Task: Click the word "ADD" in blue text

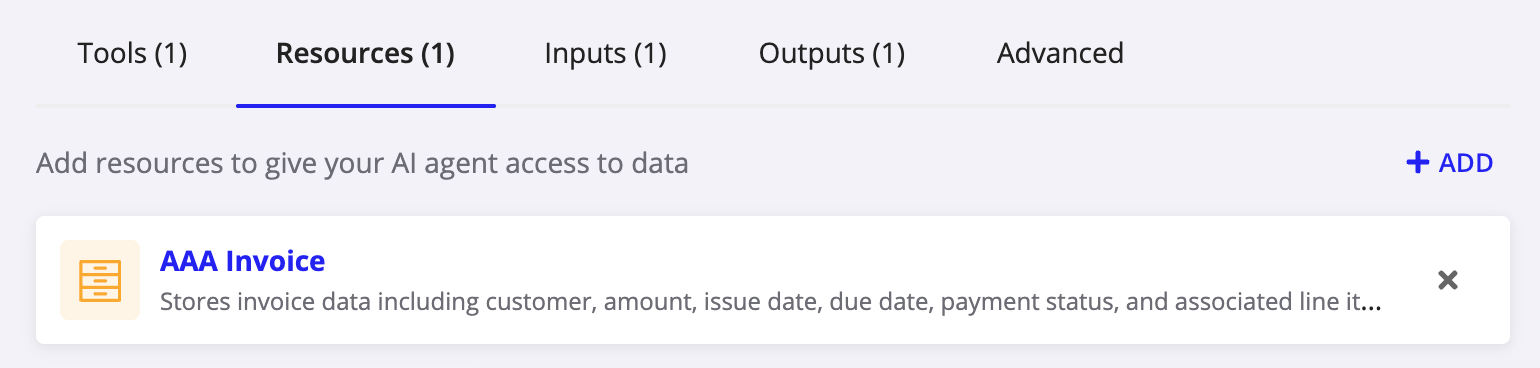Action: coord(1466,162)
